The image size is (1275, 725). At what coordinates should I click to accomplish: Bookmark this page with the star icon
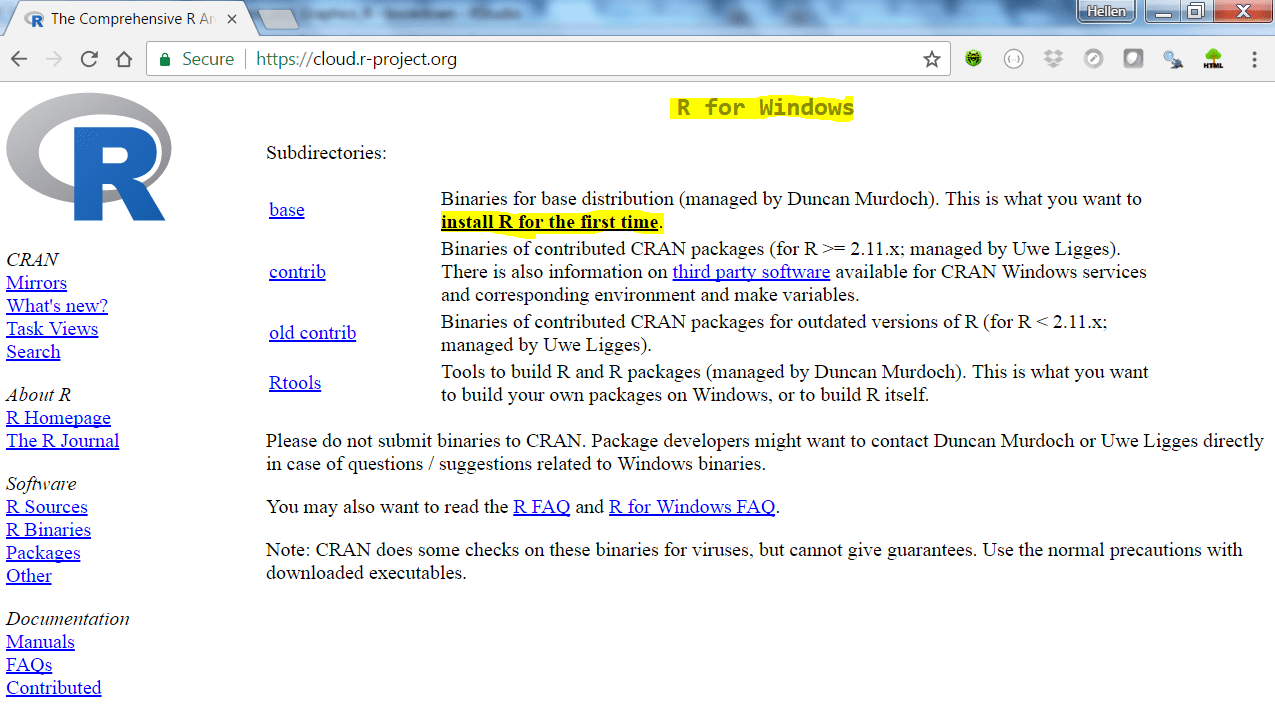tap(932, 59)
